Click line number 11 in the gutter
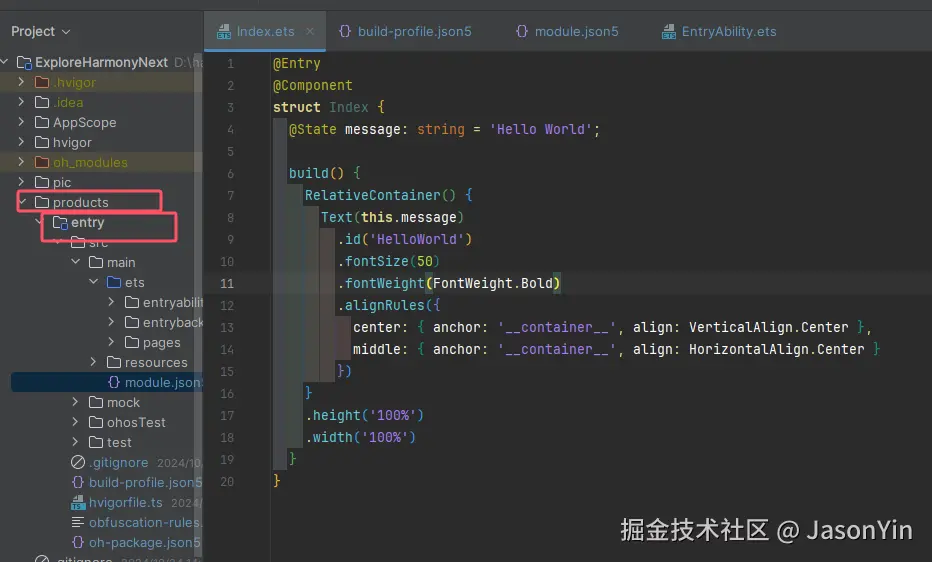Viewport: 932px width, 562px height. [227, 283]
